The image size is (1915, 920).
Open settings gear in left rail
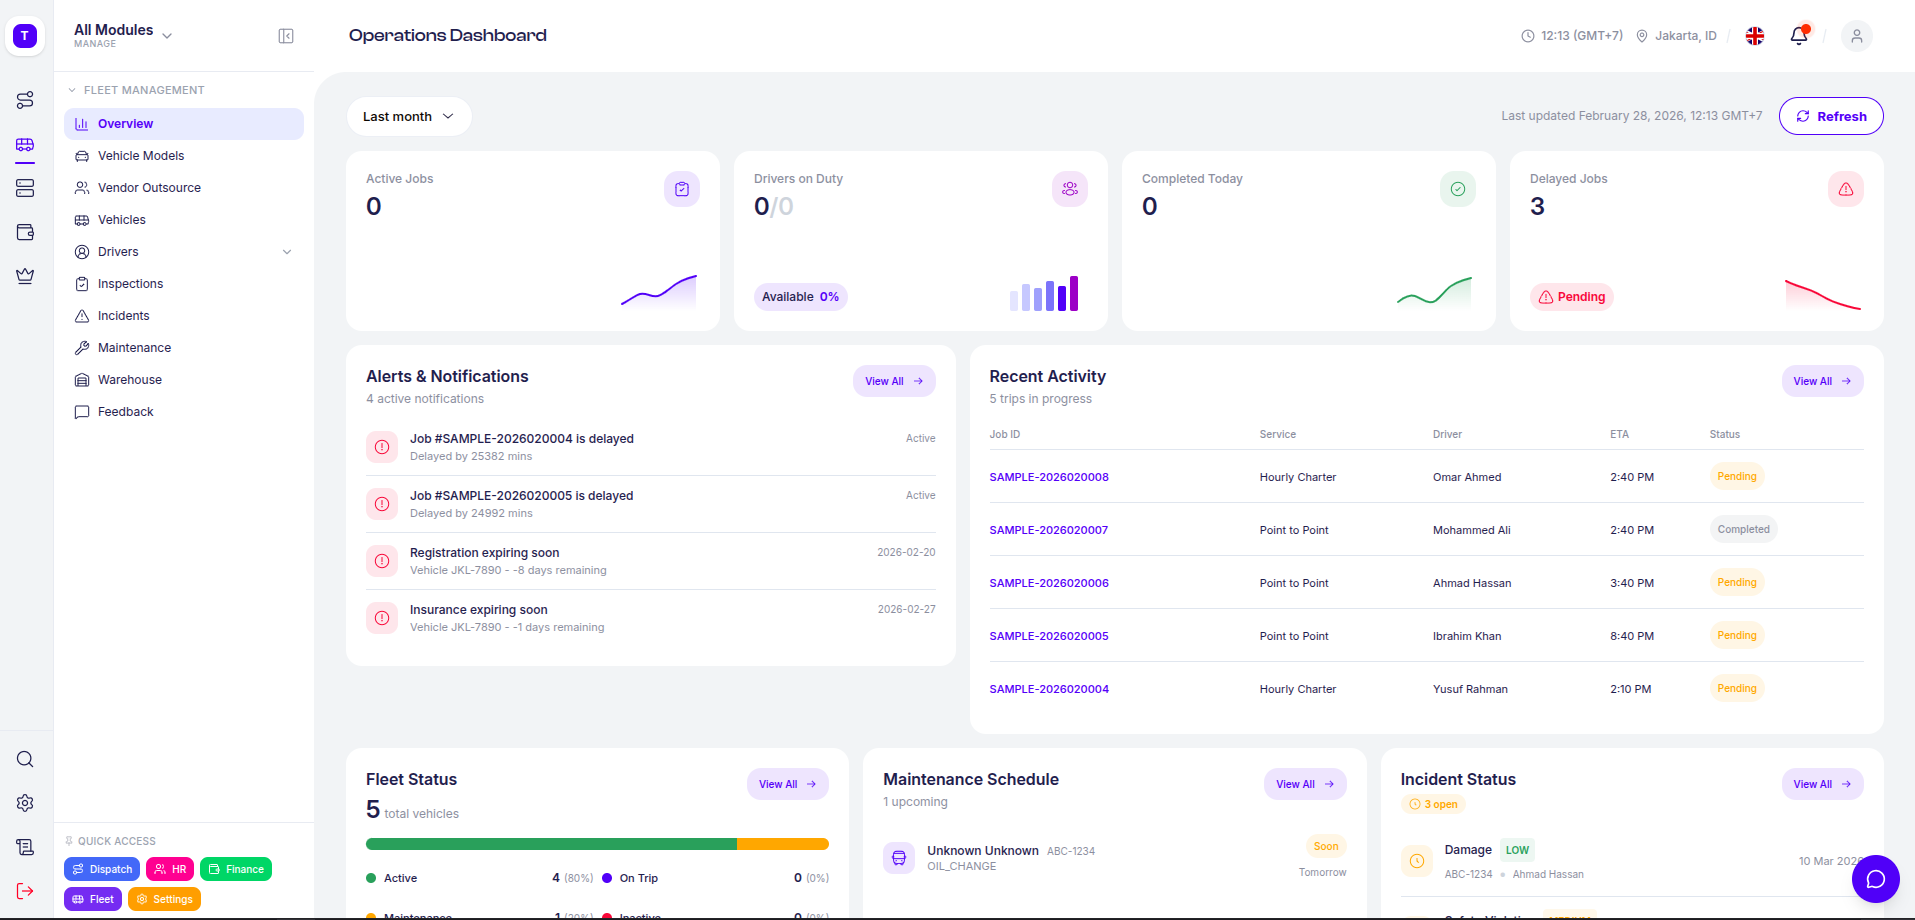pyautogui.click(x=25, y=803)
